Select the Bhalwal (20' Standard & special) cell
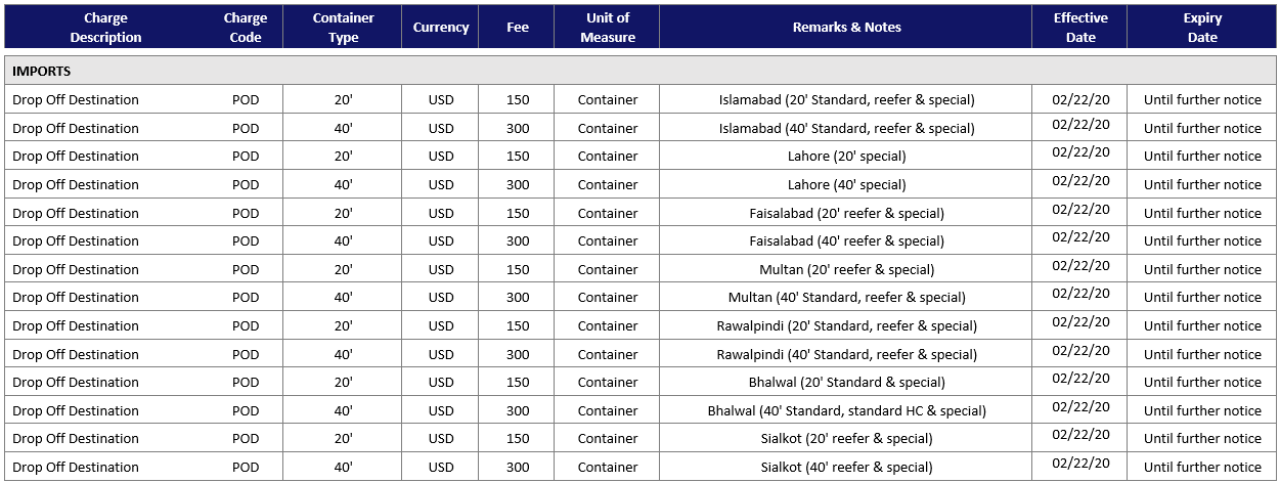Screen dimensions: 1280x483 846,382
